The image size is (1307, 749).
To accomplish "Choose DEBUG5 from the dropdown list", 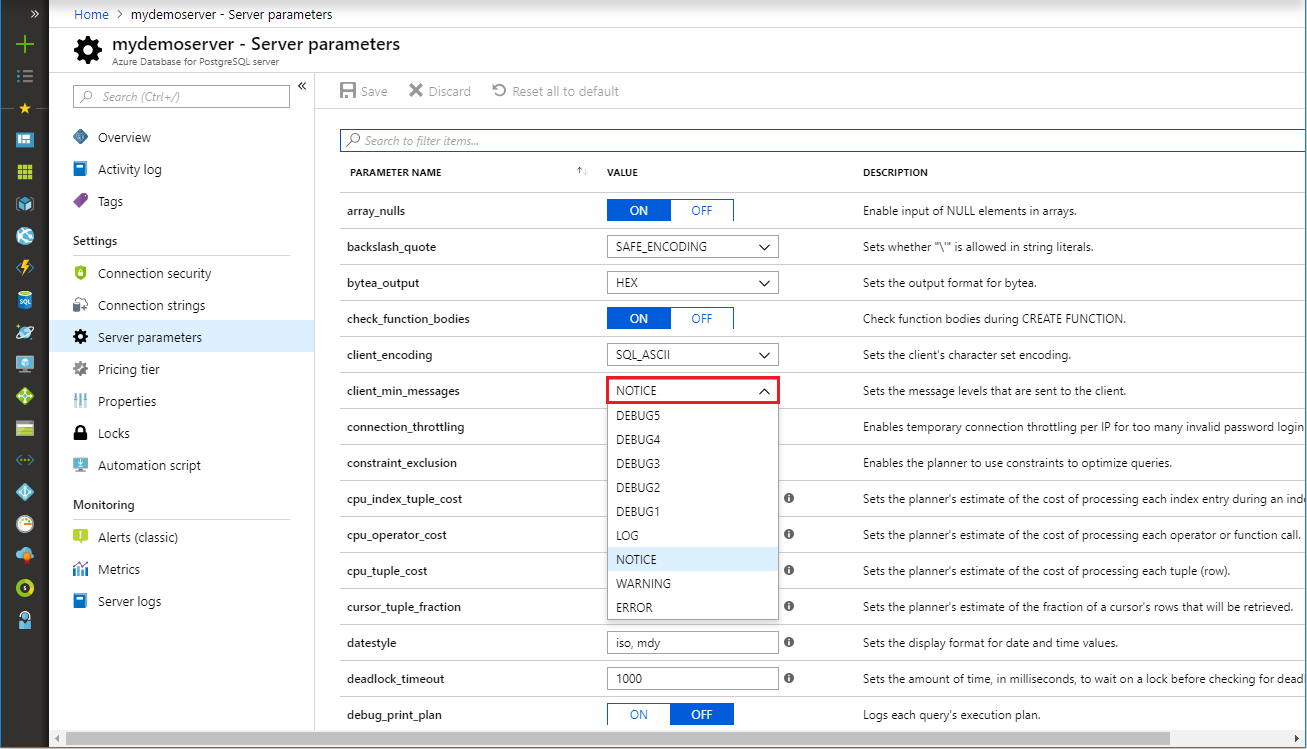I will [693, 415].
